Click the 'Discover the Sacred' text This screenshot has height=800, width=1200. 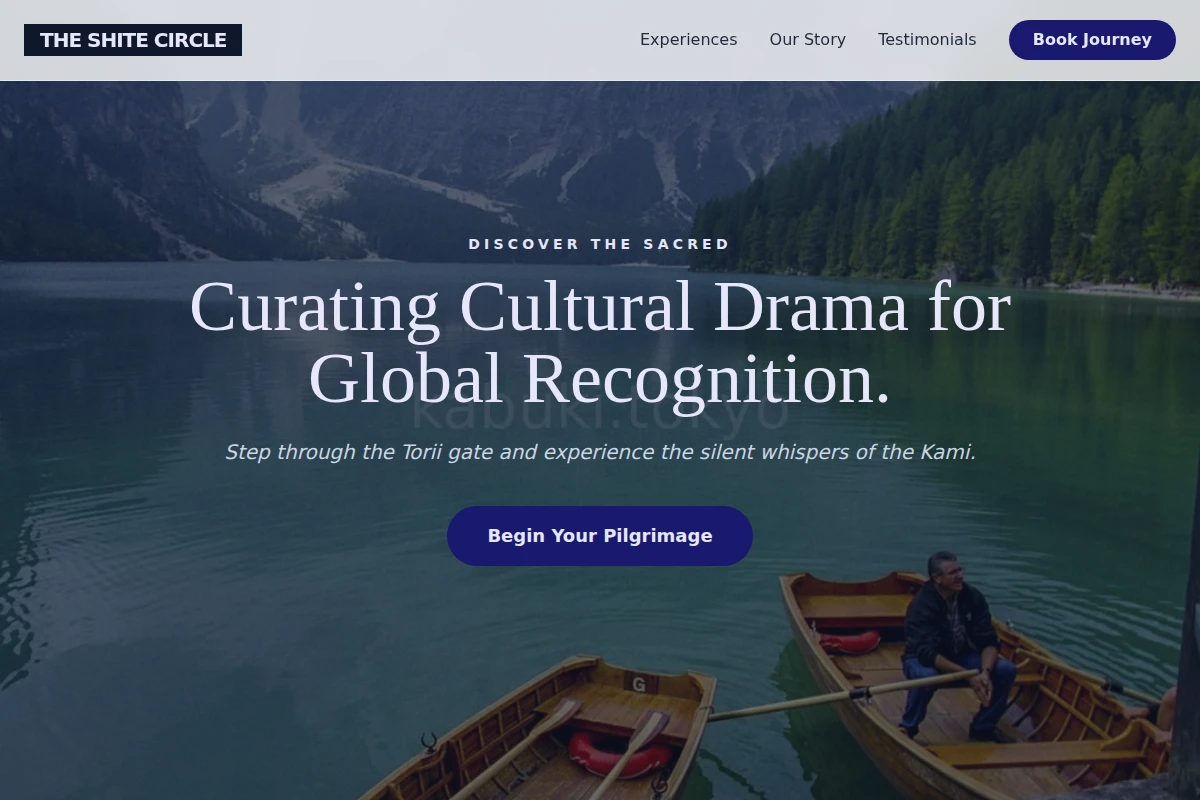click(x=600, y=244)
